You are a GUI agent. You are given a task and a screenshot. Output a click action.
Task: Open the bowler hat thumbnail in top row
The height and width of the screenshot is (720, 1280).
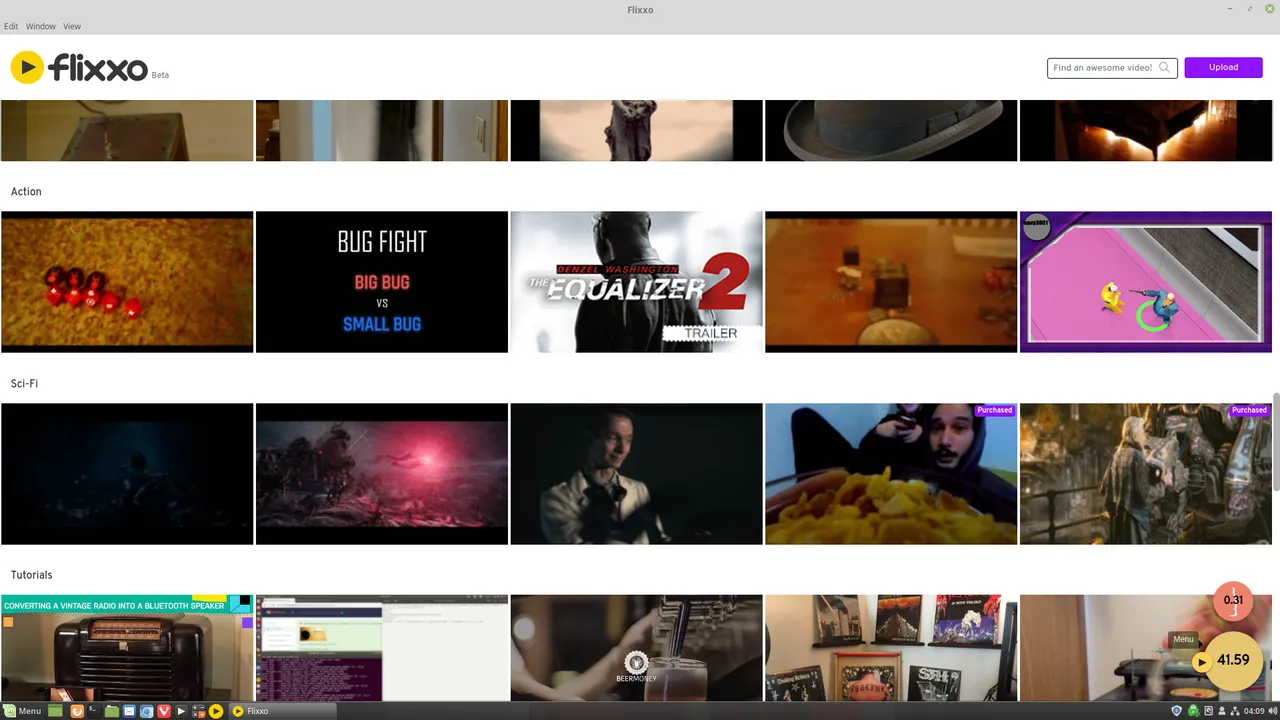click(x=891, y=130)
